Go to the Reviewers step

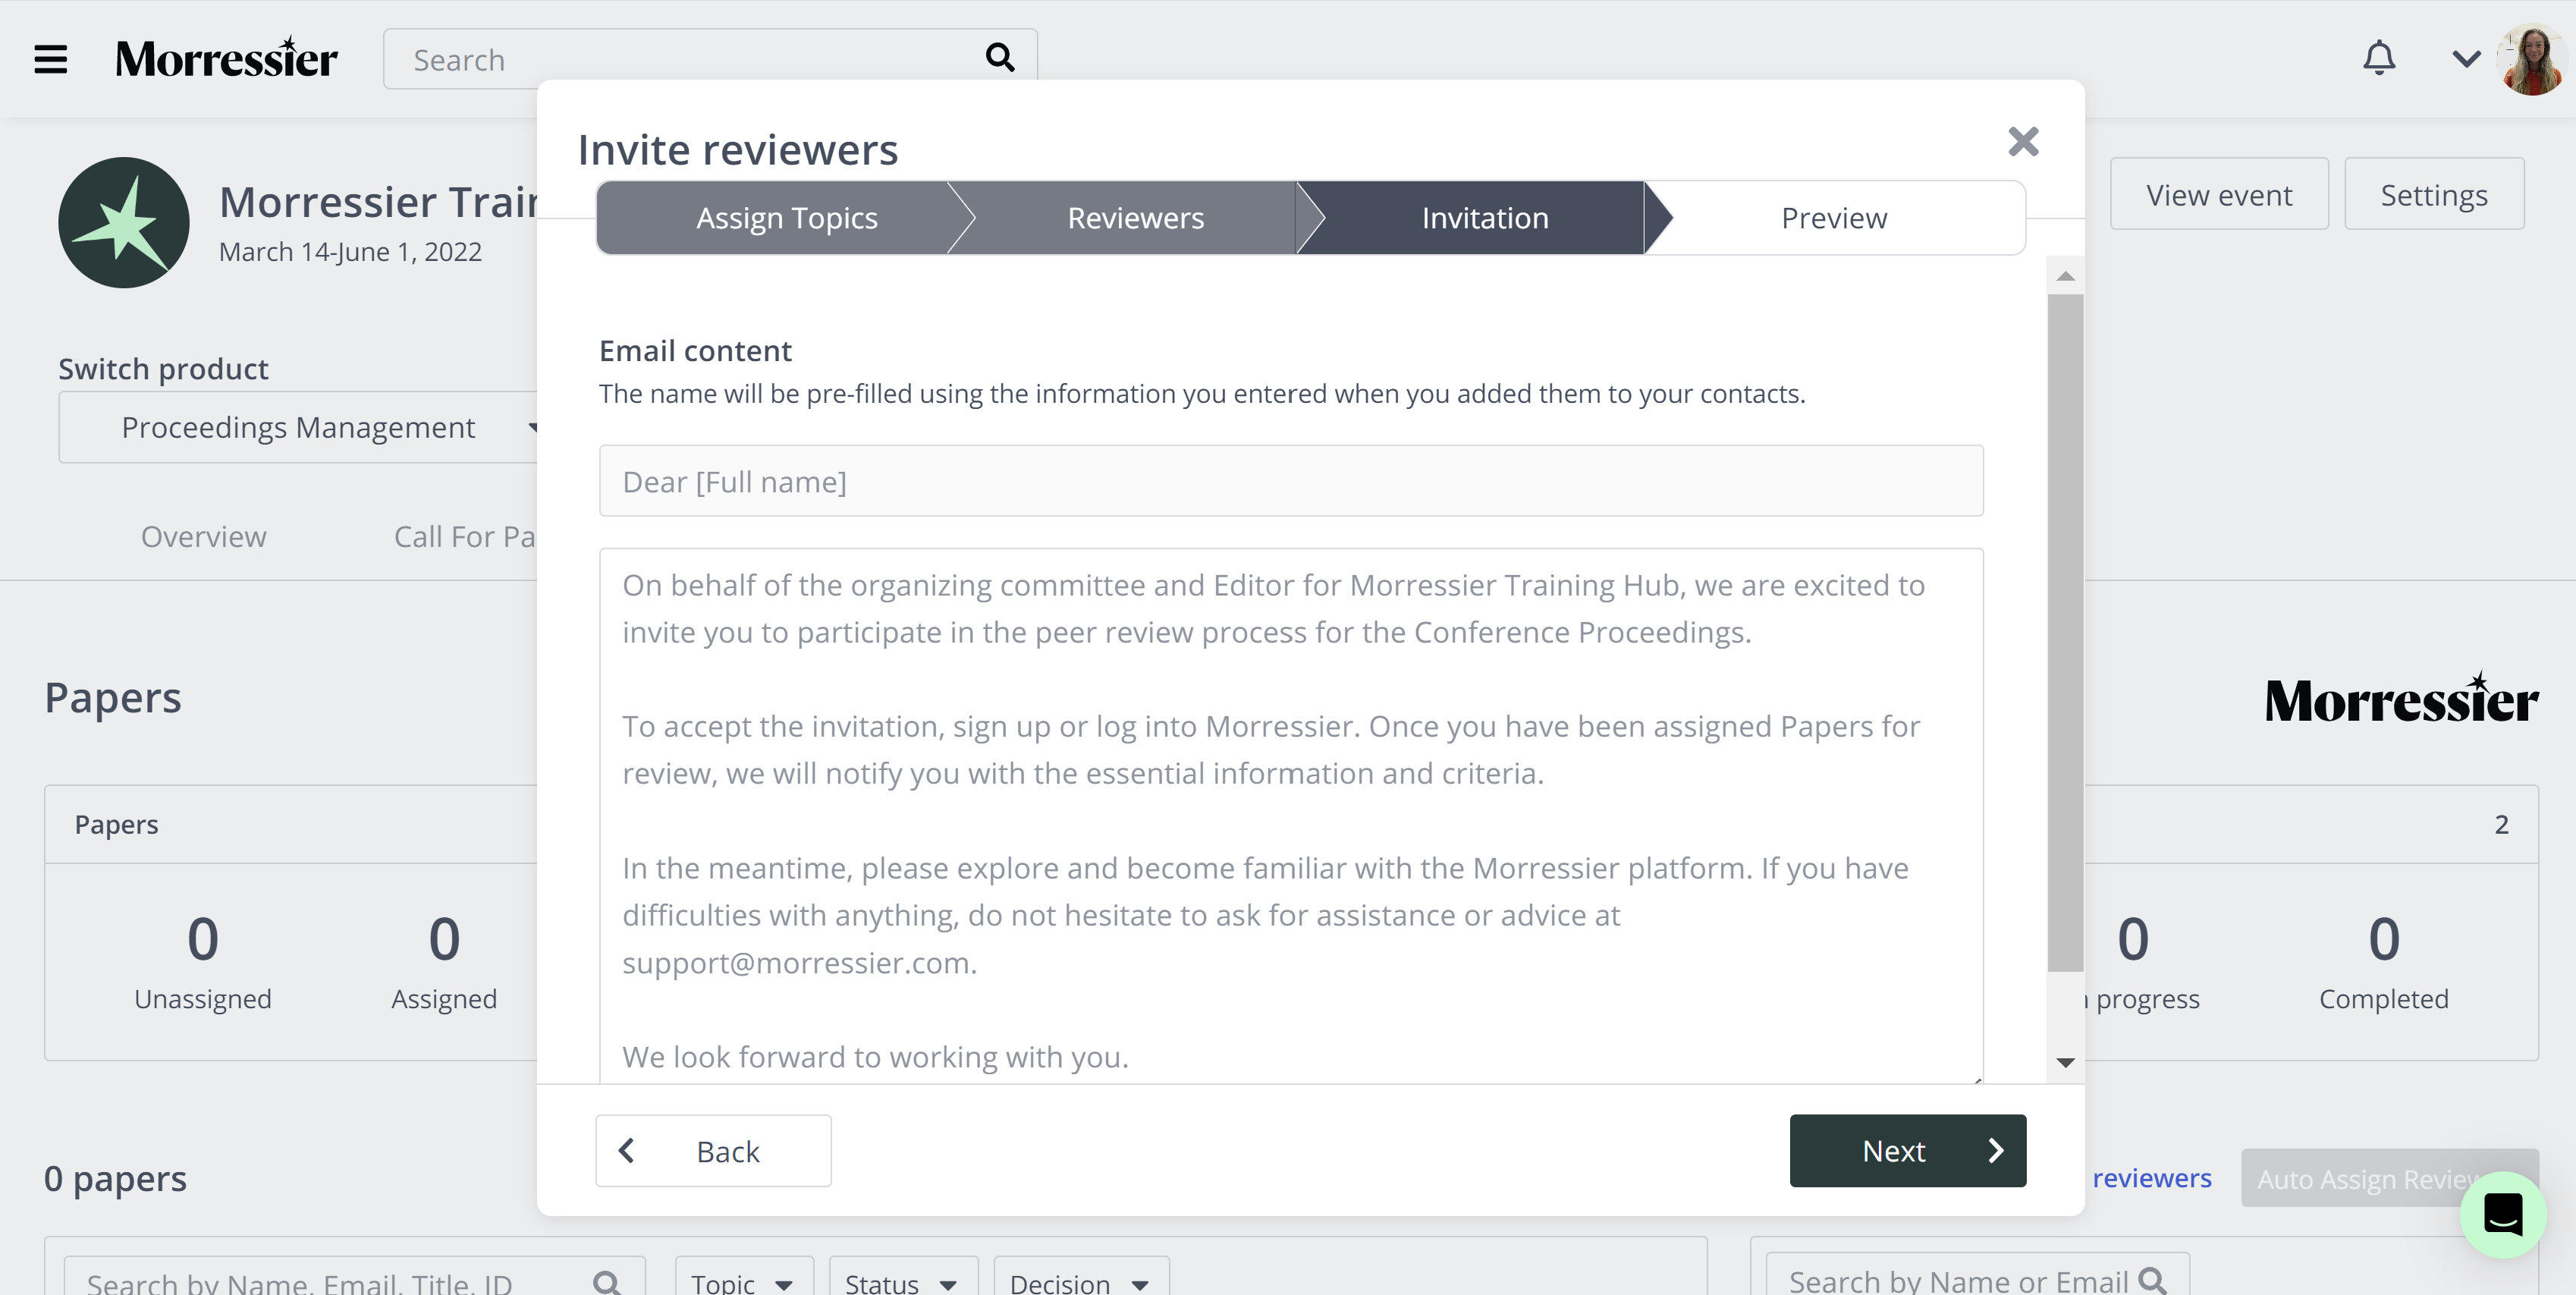pyautogui.click(x=1135, y=217)
